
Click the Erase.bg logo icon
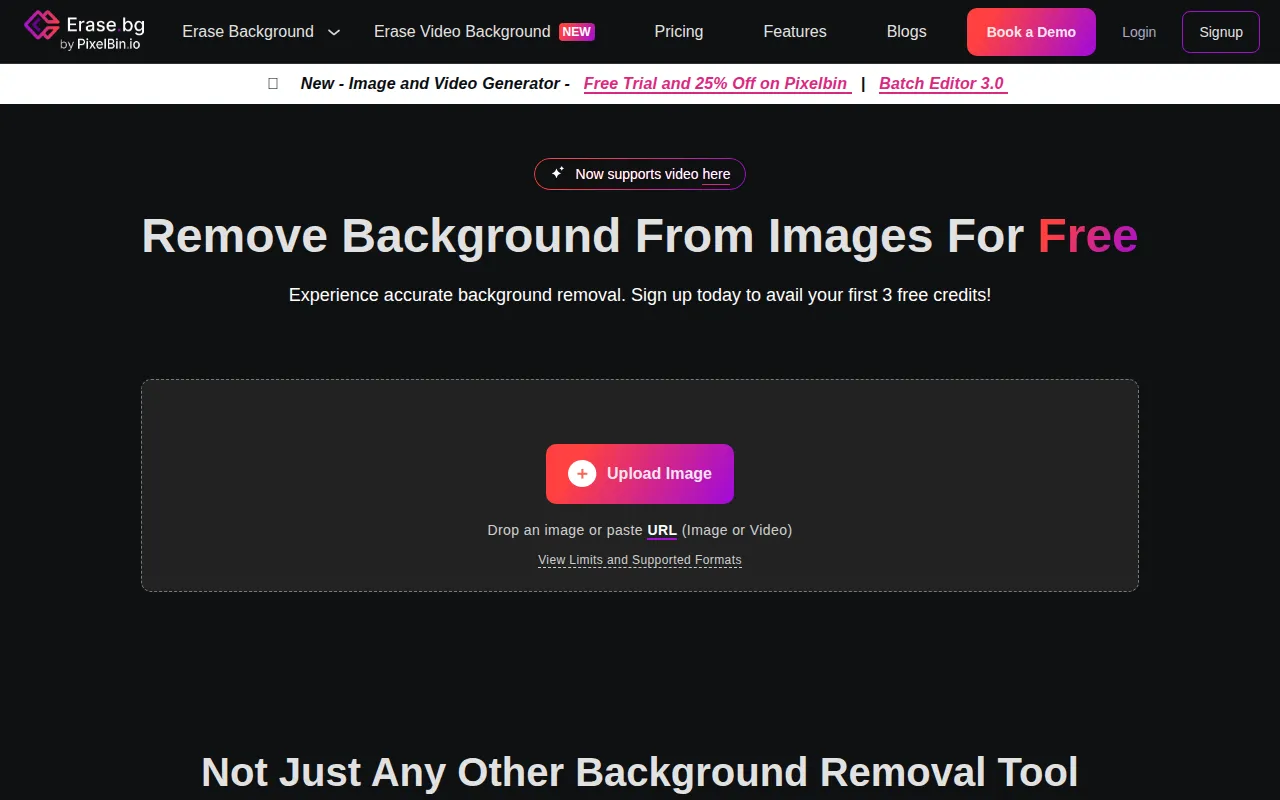tap(41, 26)
